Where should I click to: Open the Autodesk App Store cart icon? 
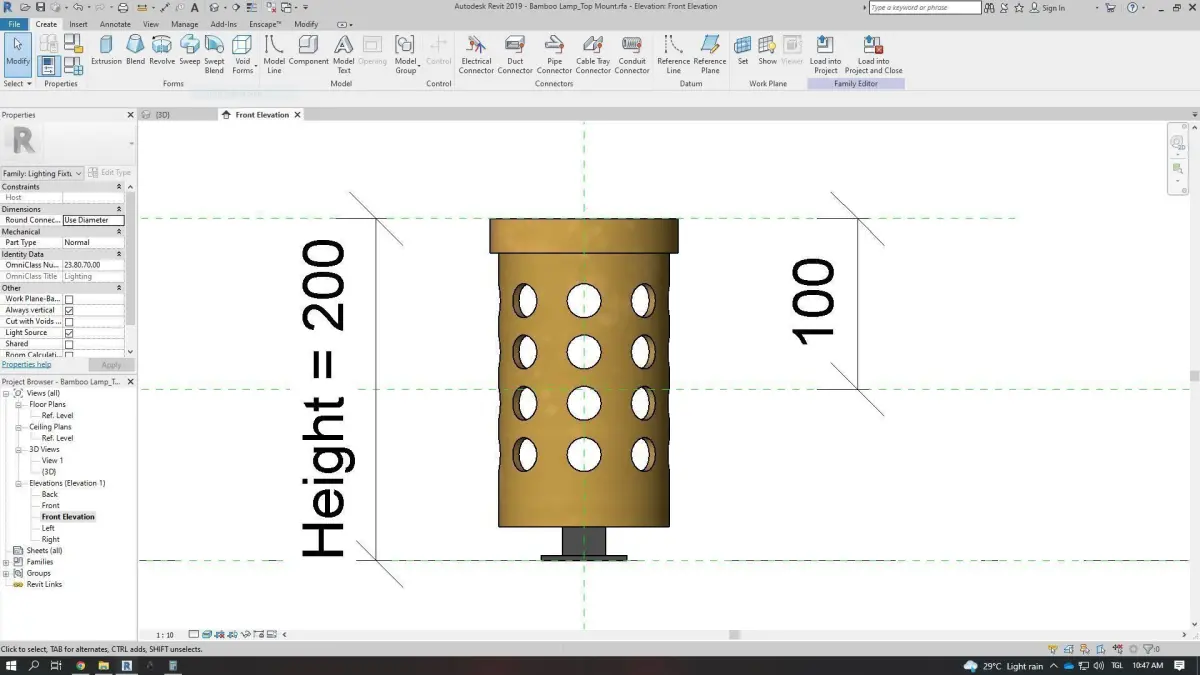(1110, 7)
